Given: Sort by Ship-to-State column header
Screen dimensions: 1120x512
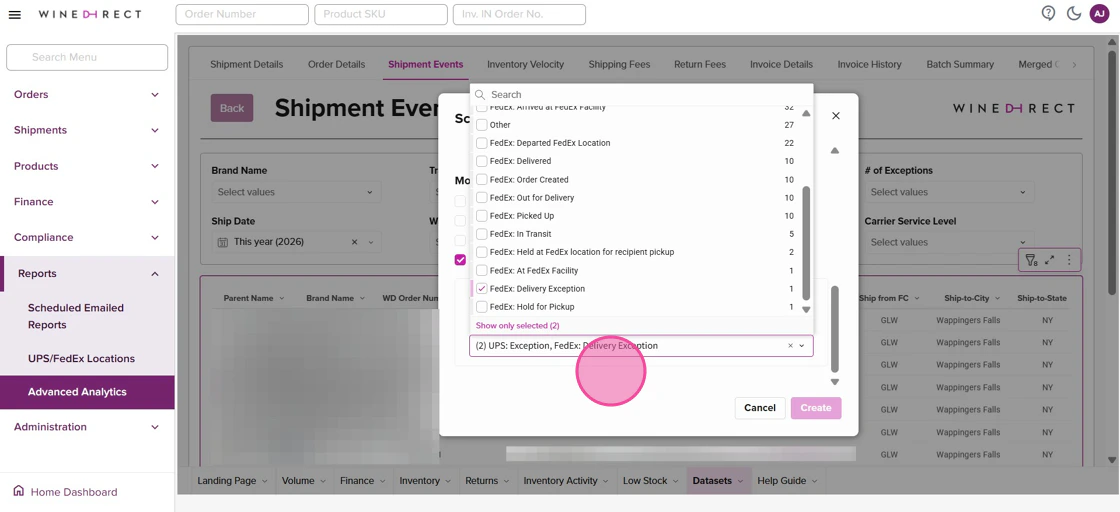Looking at the screenshot, I should (1042, 298).
